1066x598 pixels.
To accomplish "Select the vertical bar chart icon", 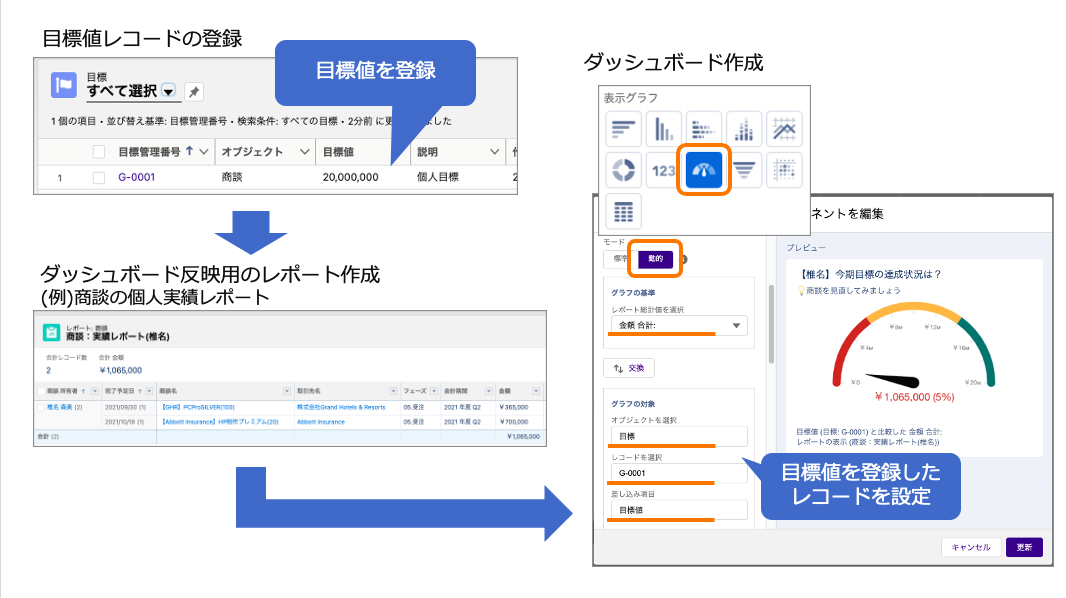I will pyautogui.click(x=664, y=129).
